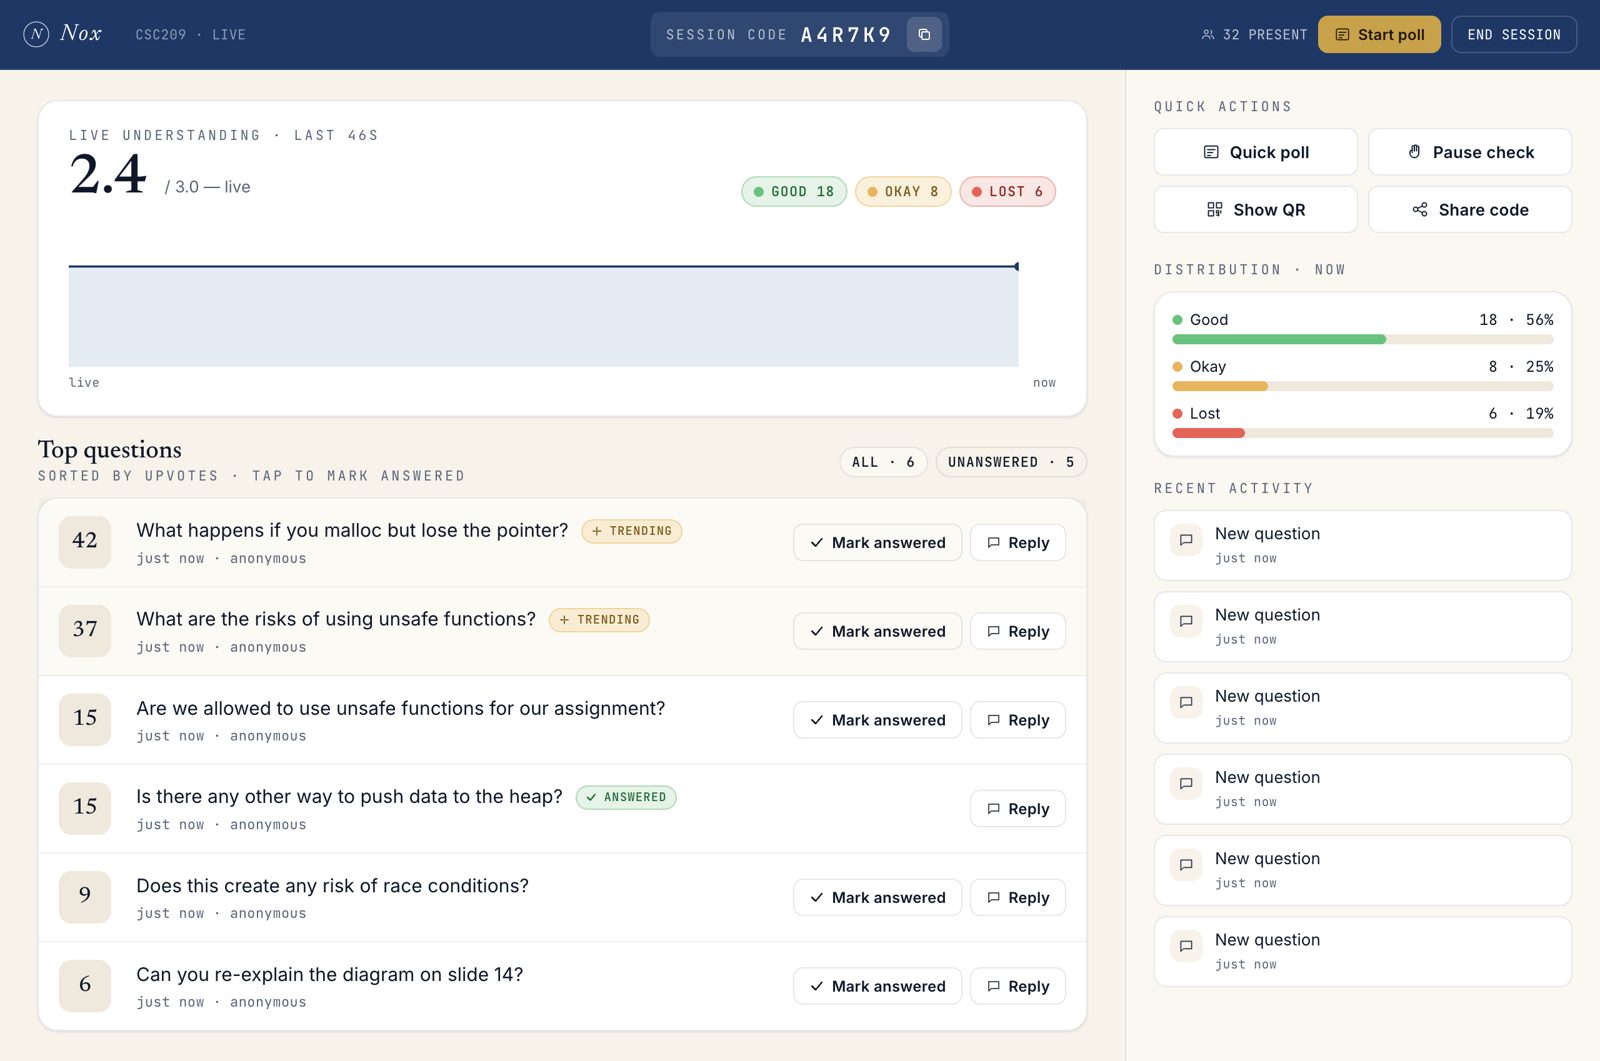Reply to the push data to heap question
Screen dimensions: 1600x1061
1017,808
